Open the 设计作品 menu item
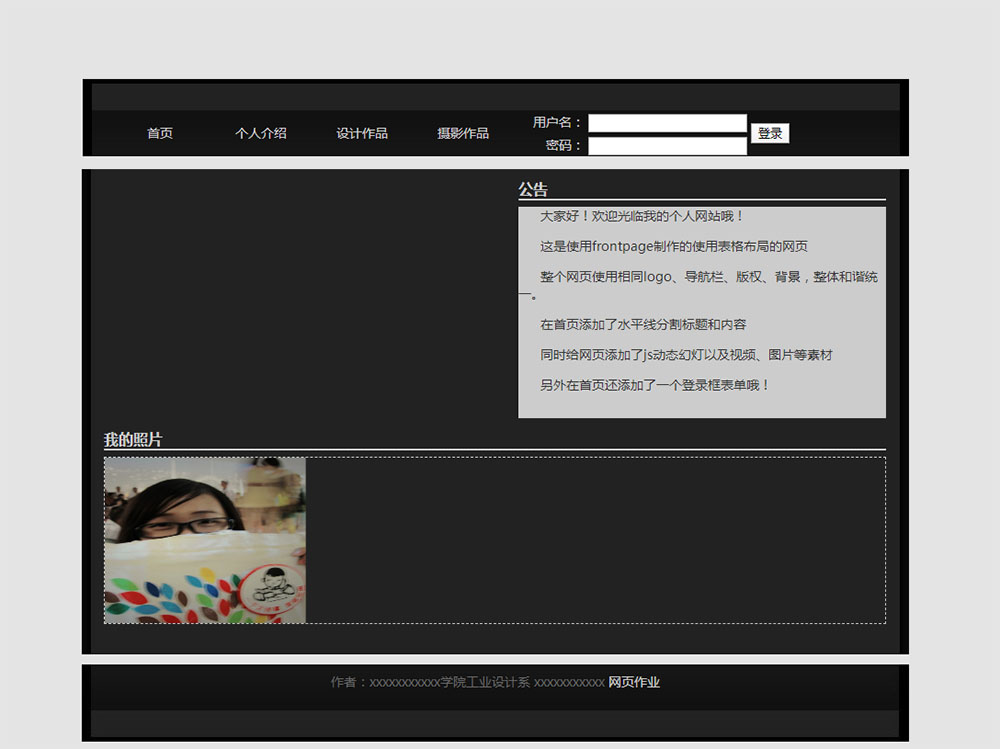The height and width of the screenshot is (749, 1000). 362,133
